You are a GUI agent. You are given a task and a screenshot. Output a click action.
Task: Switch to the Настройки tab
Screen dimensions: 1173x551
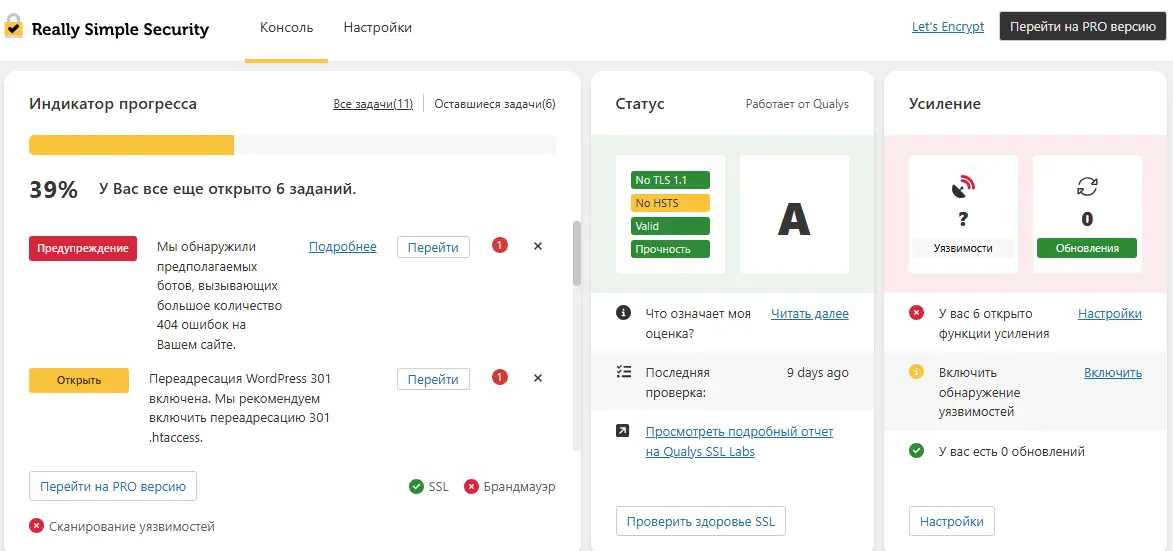(377, 28)
